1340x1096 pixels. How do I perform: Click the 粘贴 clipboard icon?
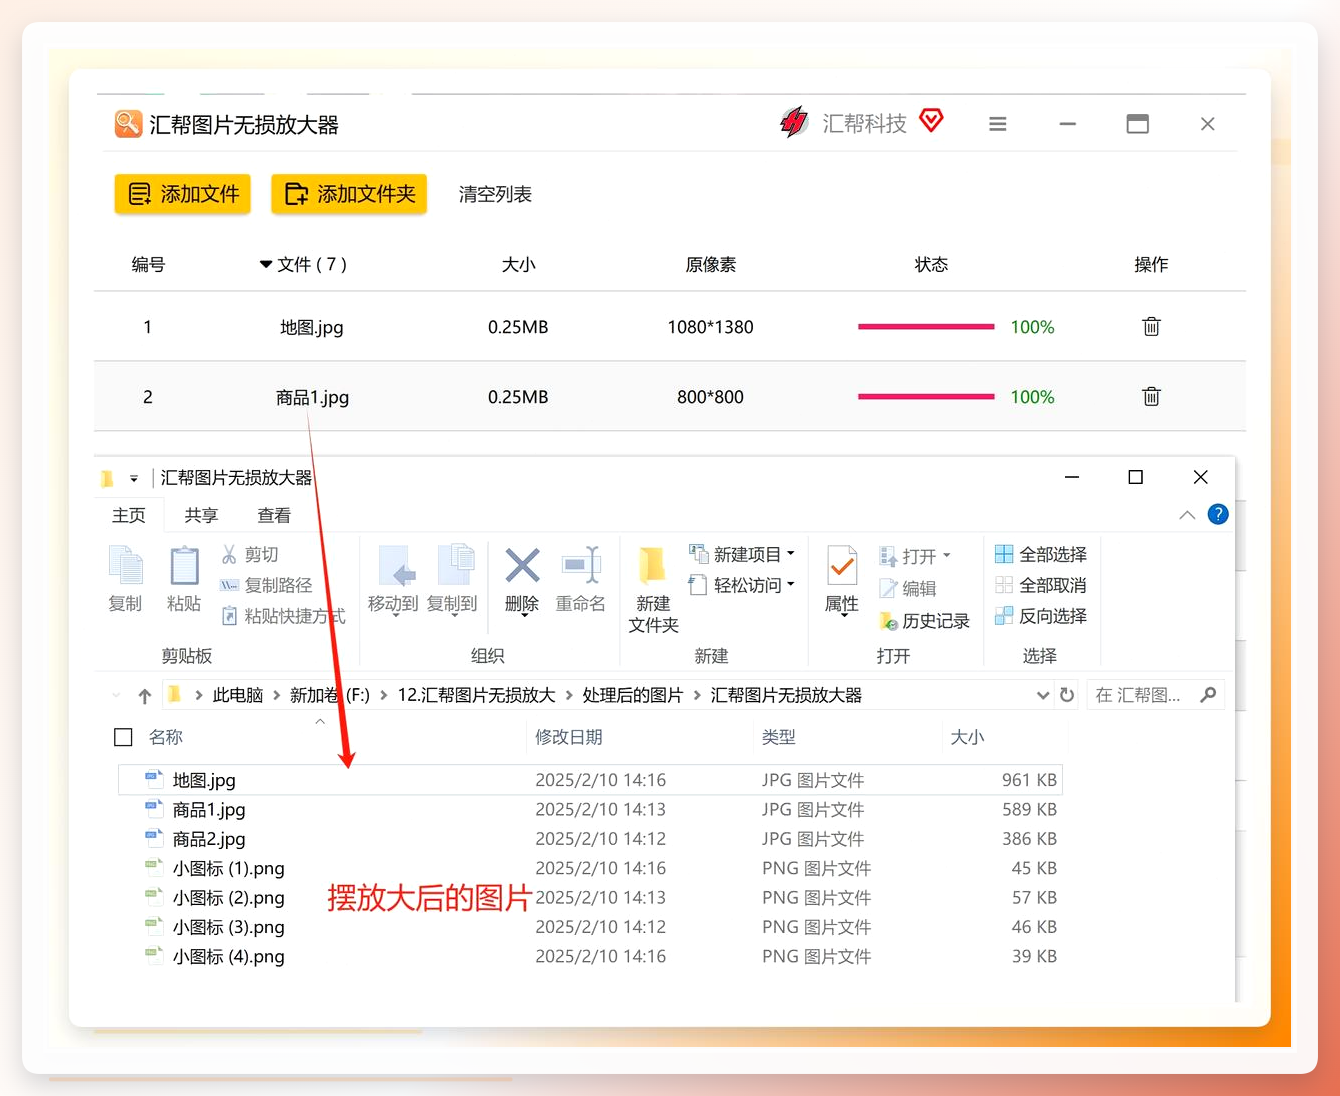pyautogui.click(x=184, y=565)
